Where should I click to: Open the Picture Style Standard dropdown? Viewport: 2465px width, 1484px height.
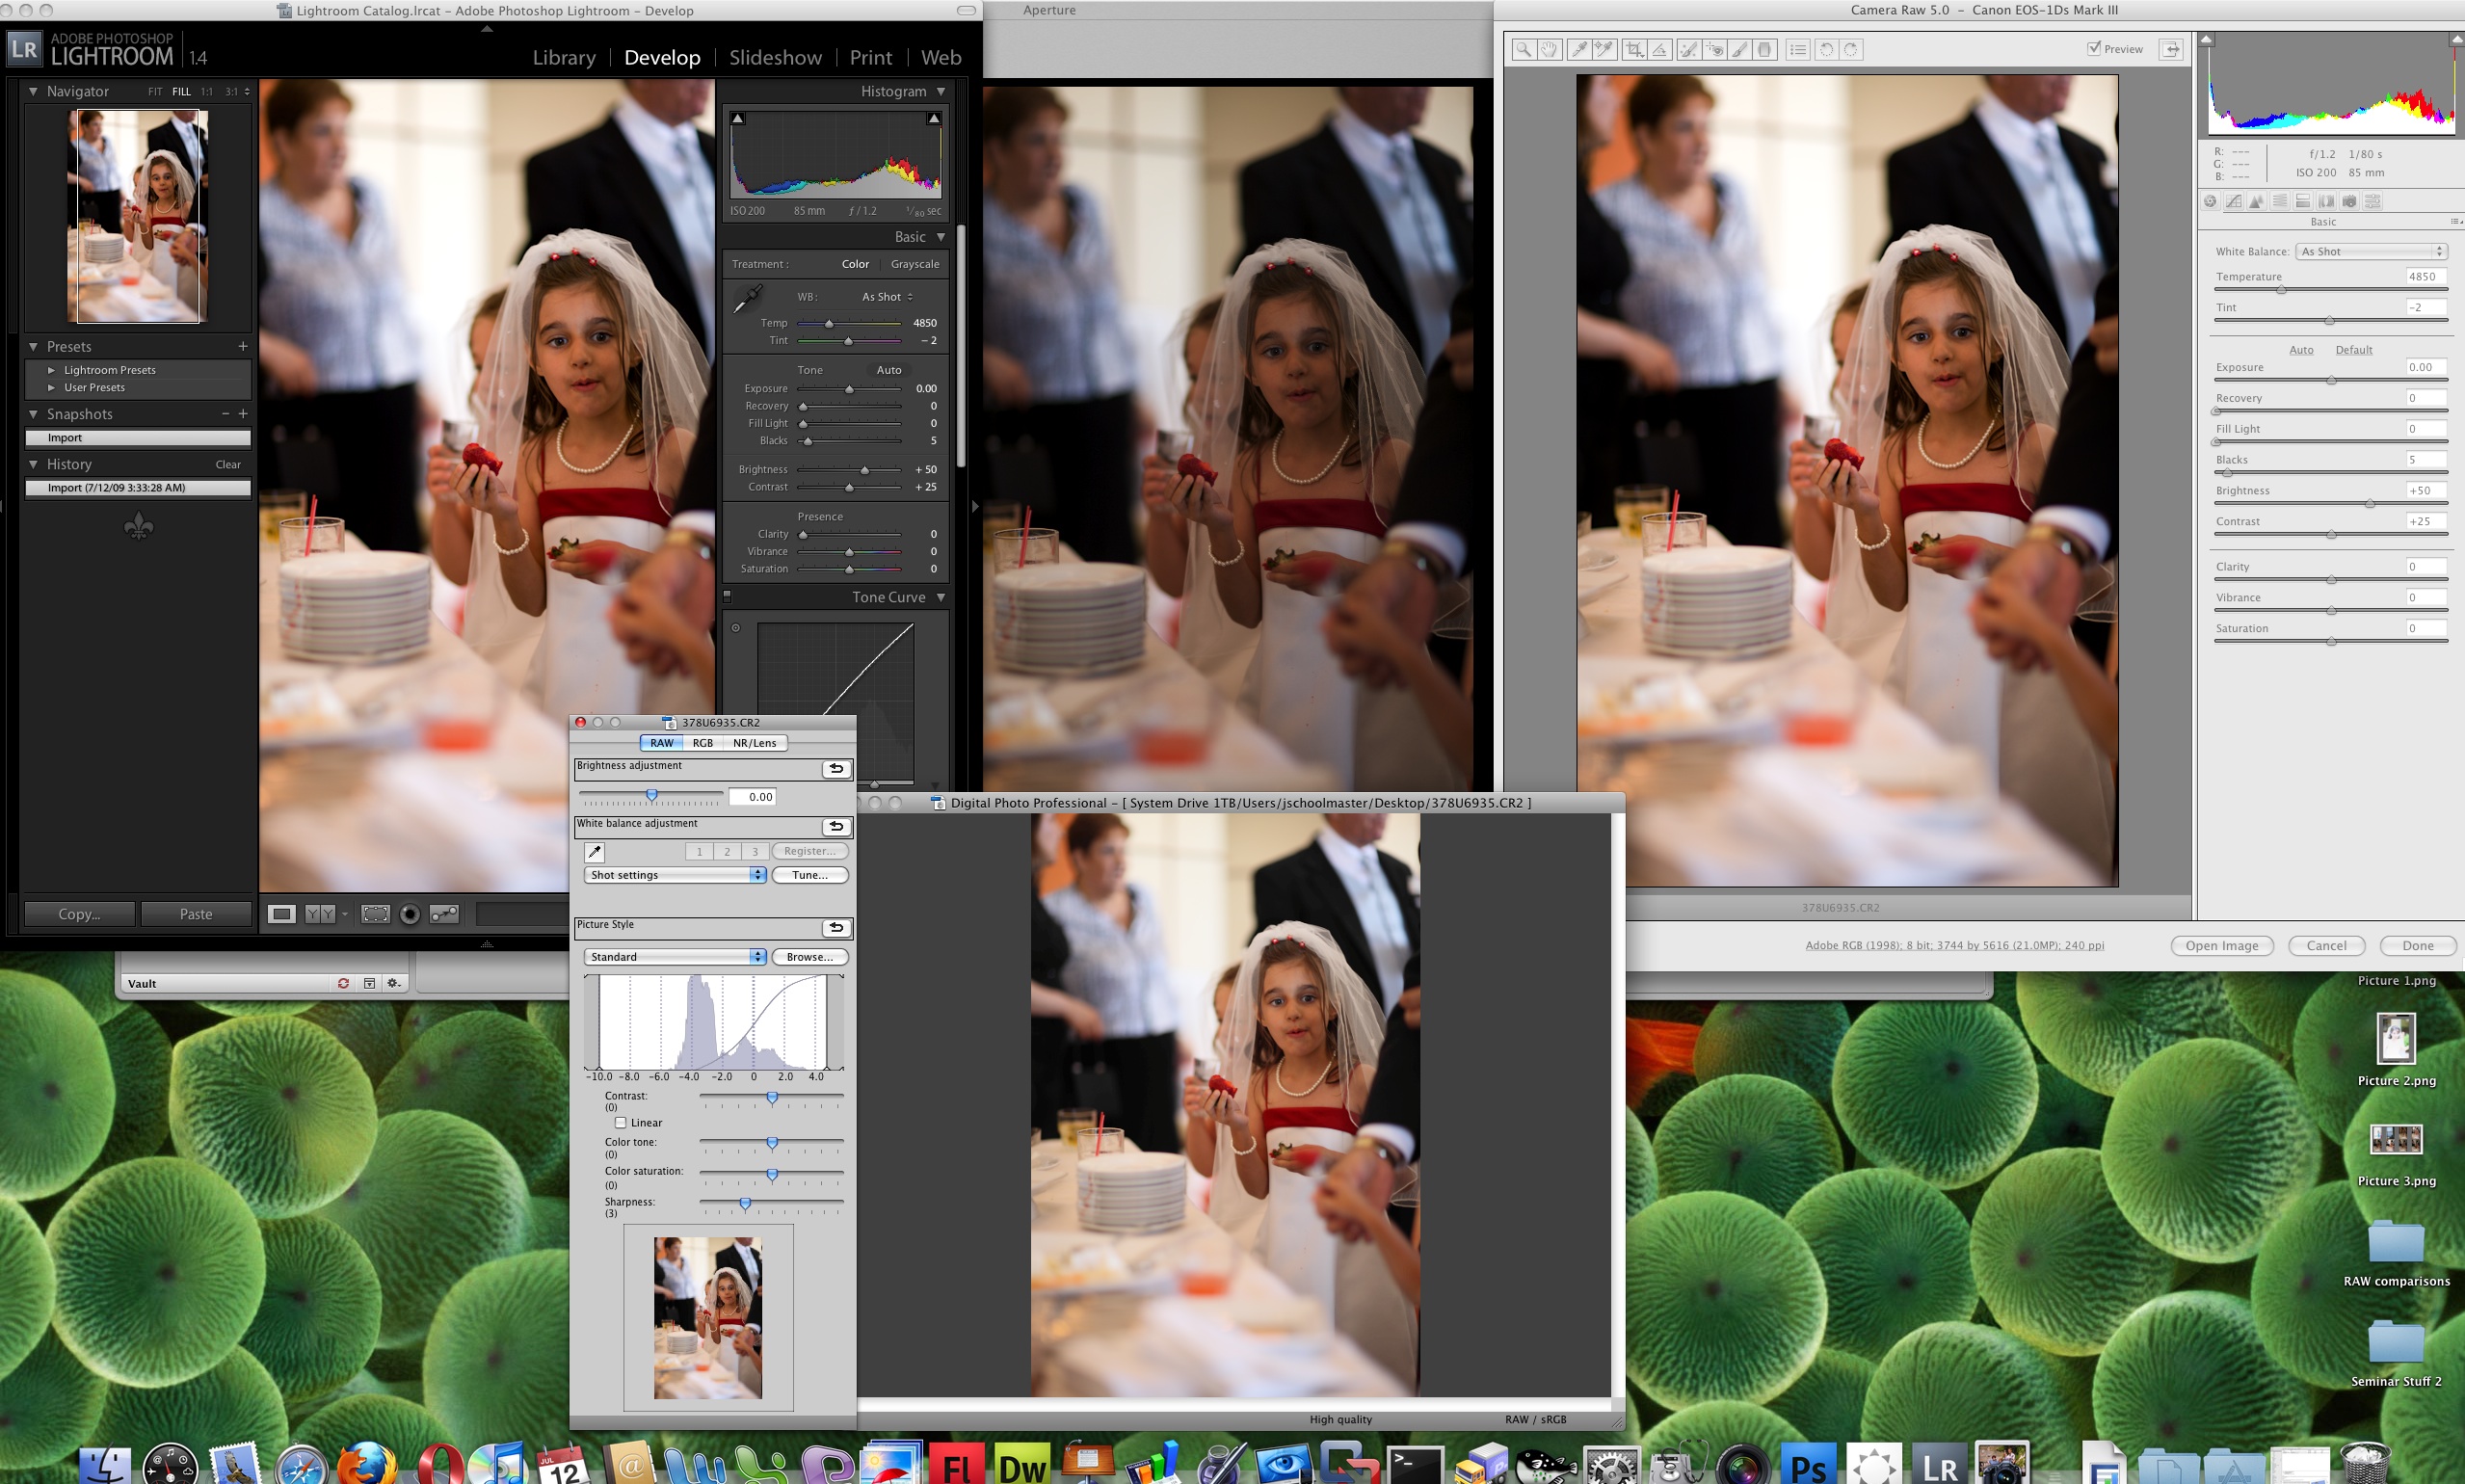(675, 957)
